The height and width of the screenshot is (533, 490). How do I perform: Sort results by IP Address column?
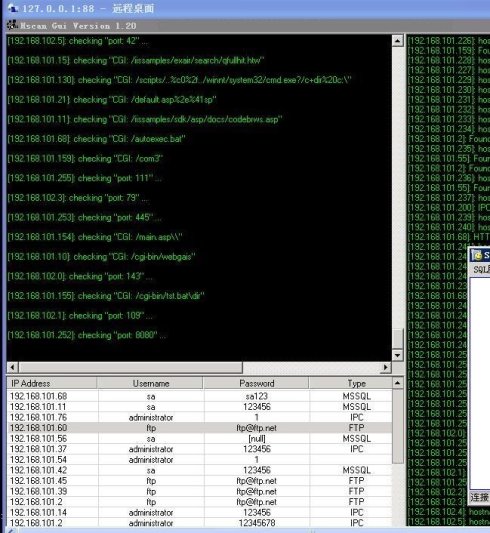52,383
